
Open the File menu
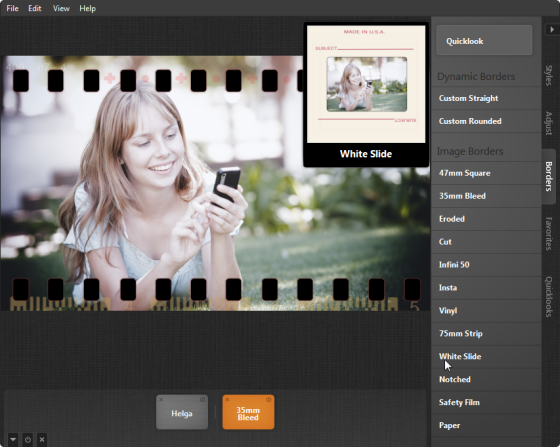[x=12, y=8]
